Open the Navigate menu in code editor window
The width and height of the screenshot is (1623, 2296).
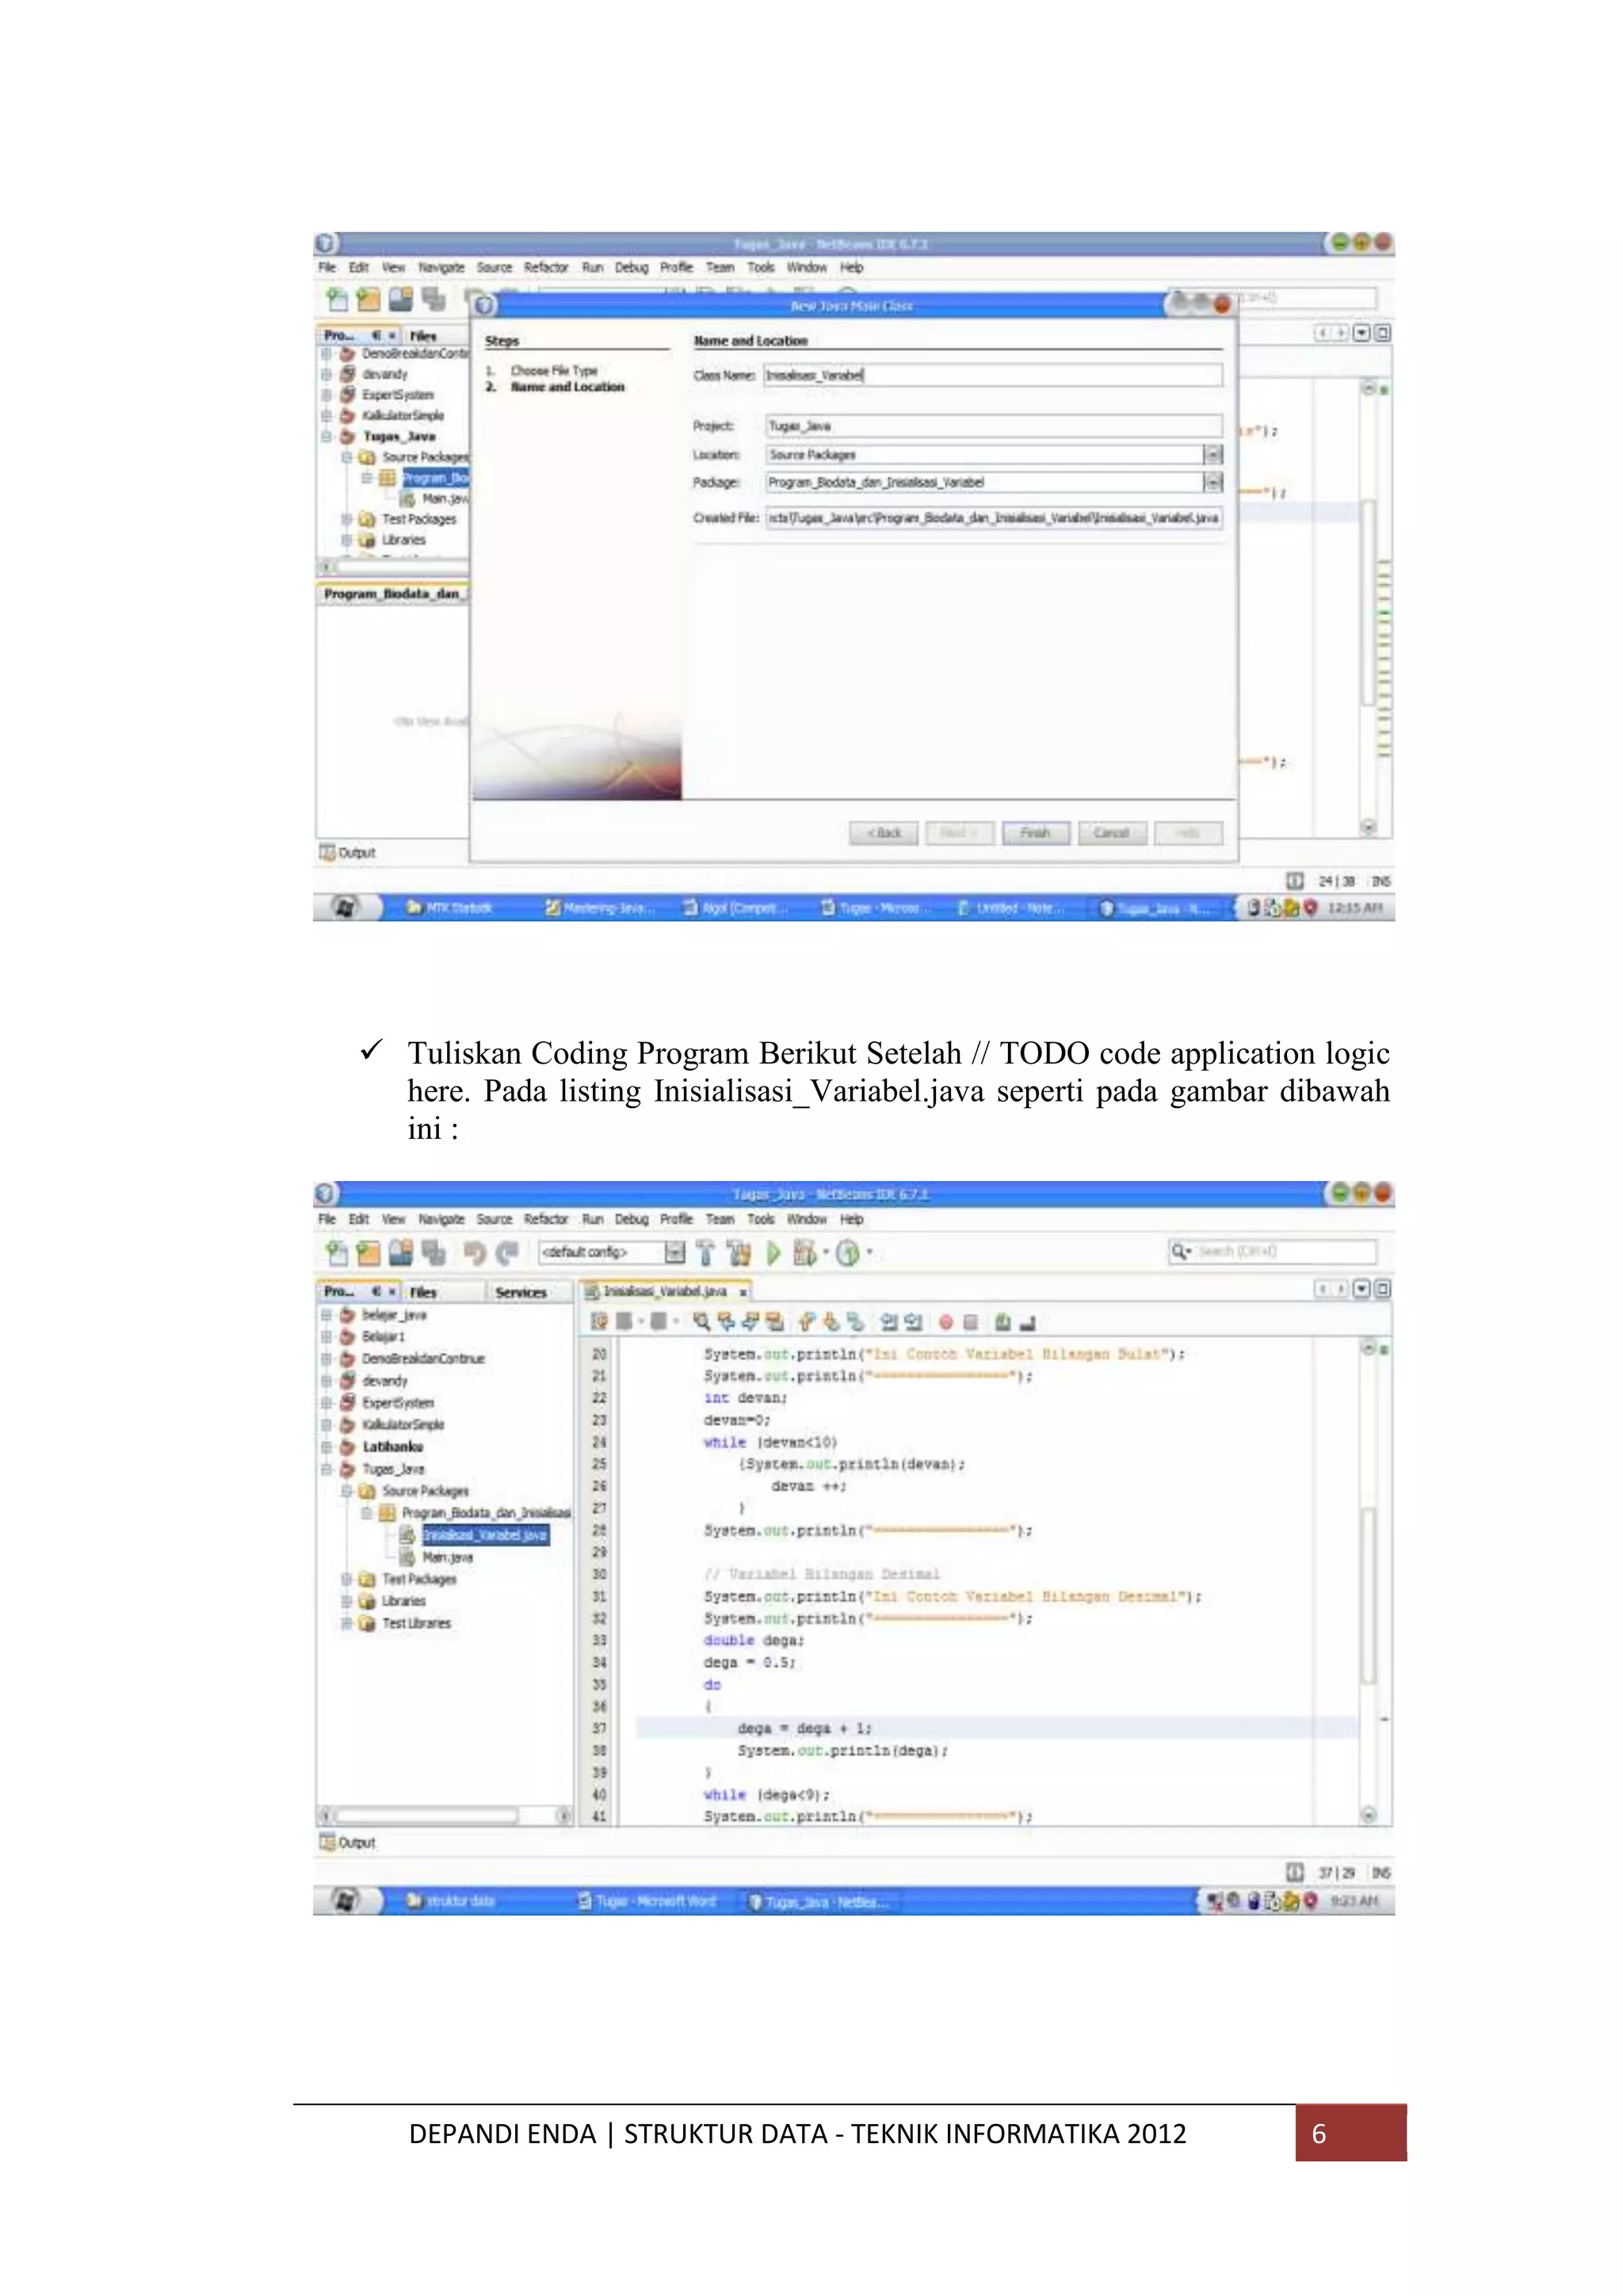coord(441,1219)
